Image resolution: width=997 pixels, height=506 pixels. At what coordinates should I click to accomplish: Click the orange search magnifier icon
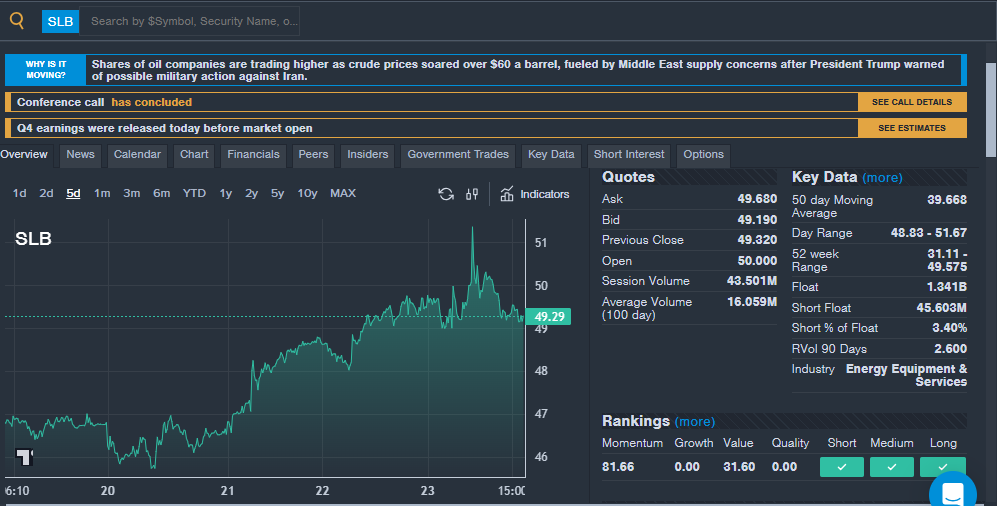pyautogui.click(x=17, y=20)
